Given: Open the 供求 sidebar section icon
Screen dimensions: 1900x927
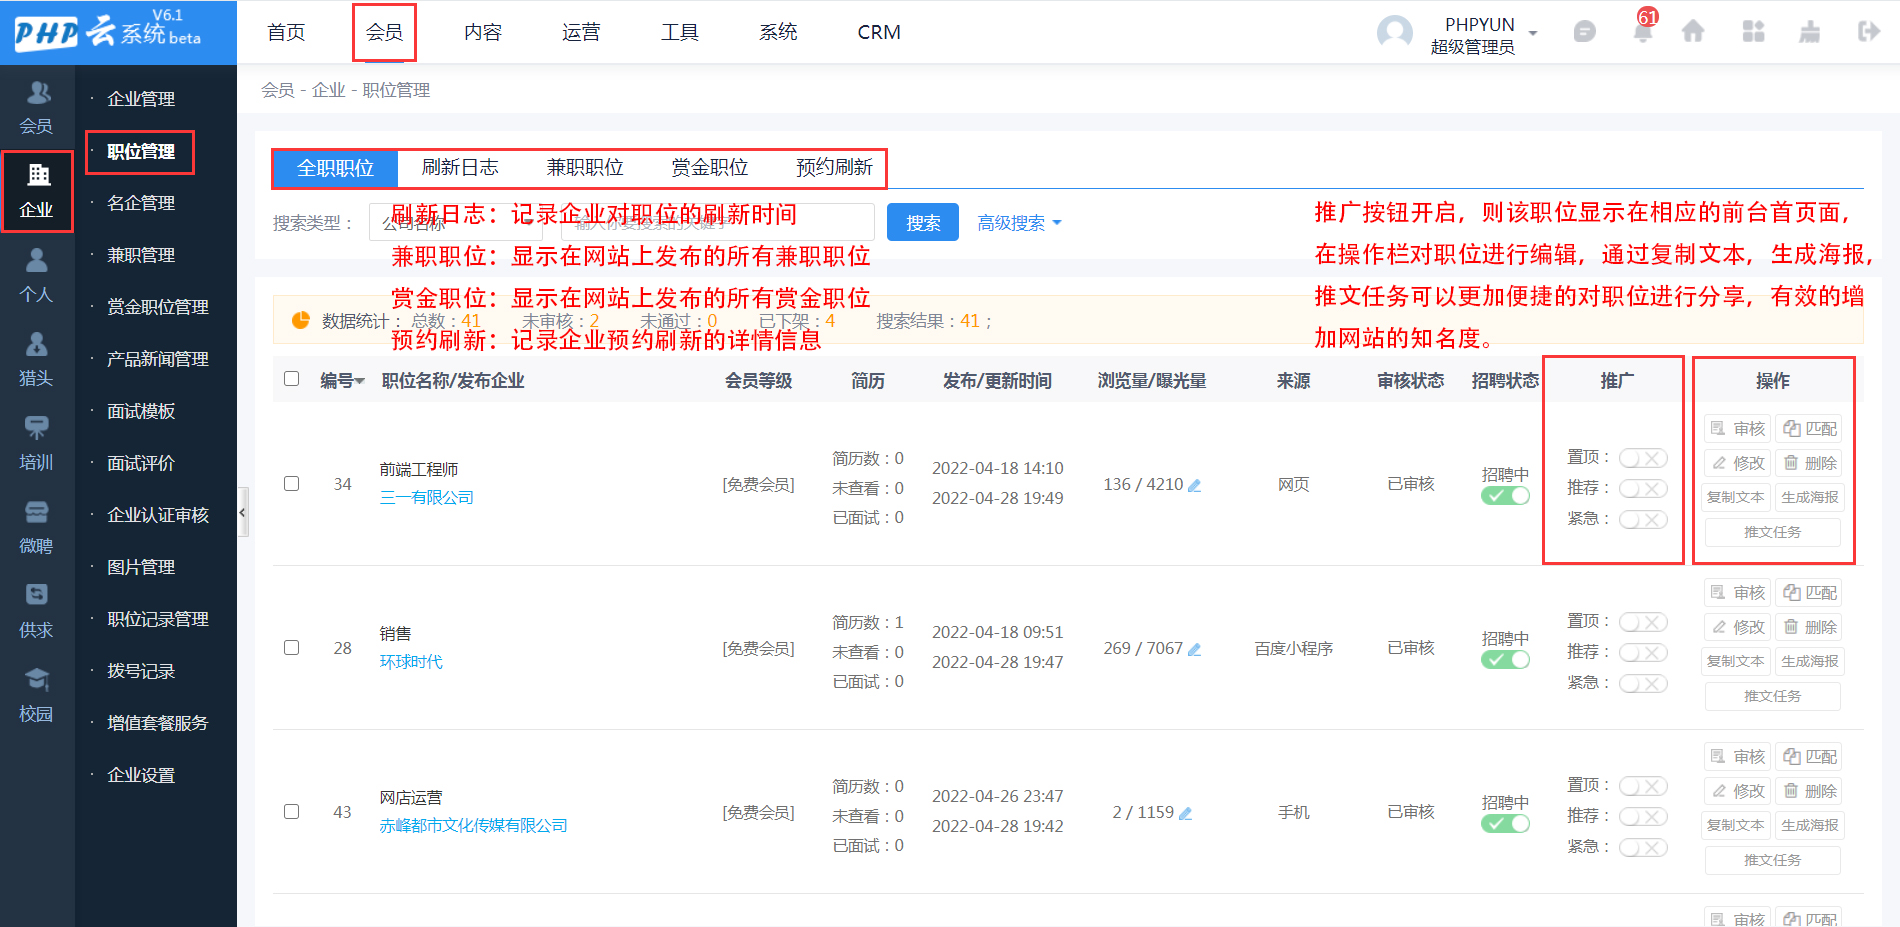Looking at the screenshot, I should [x=37, y=595].
